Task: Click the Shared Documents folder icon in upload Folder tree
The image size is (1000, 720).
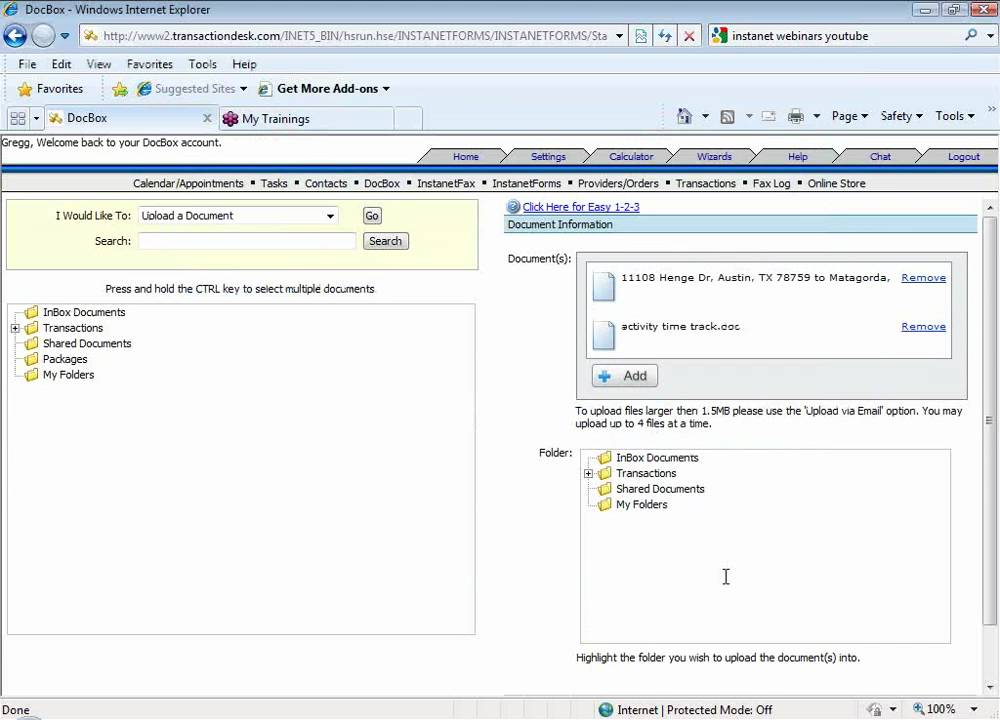Action: (x=604, y=489)
